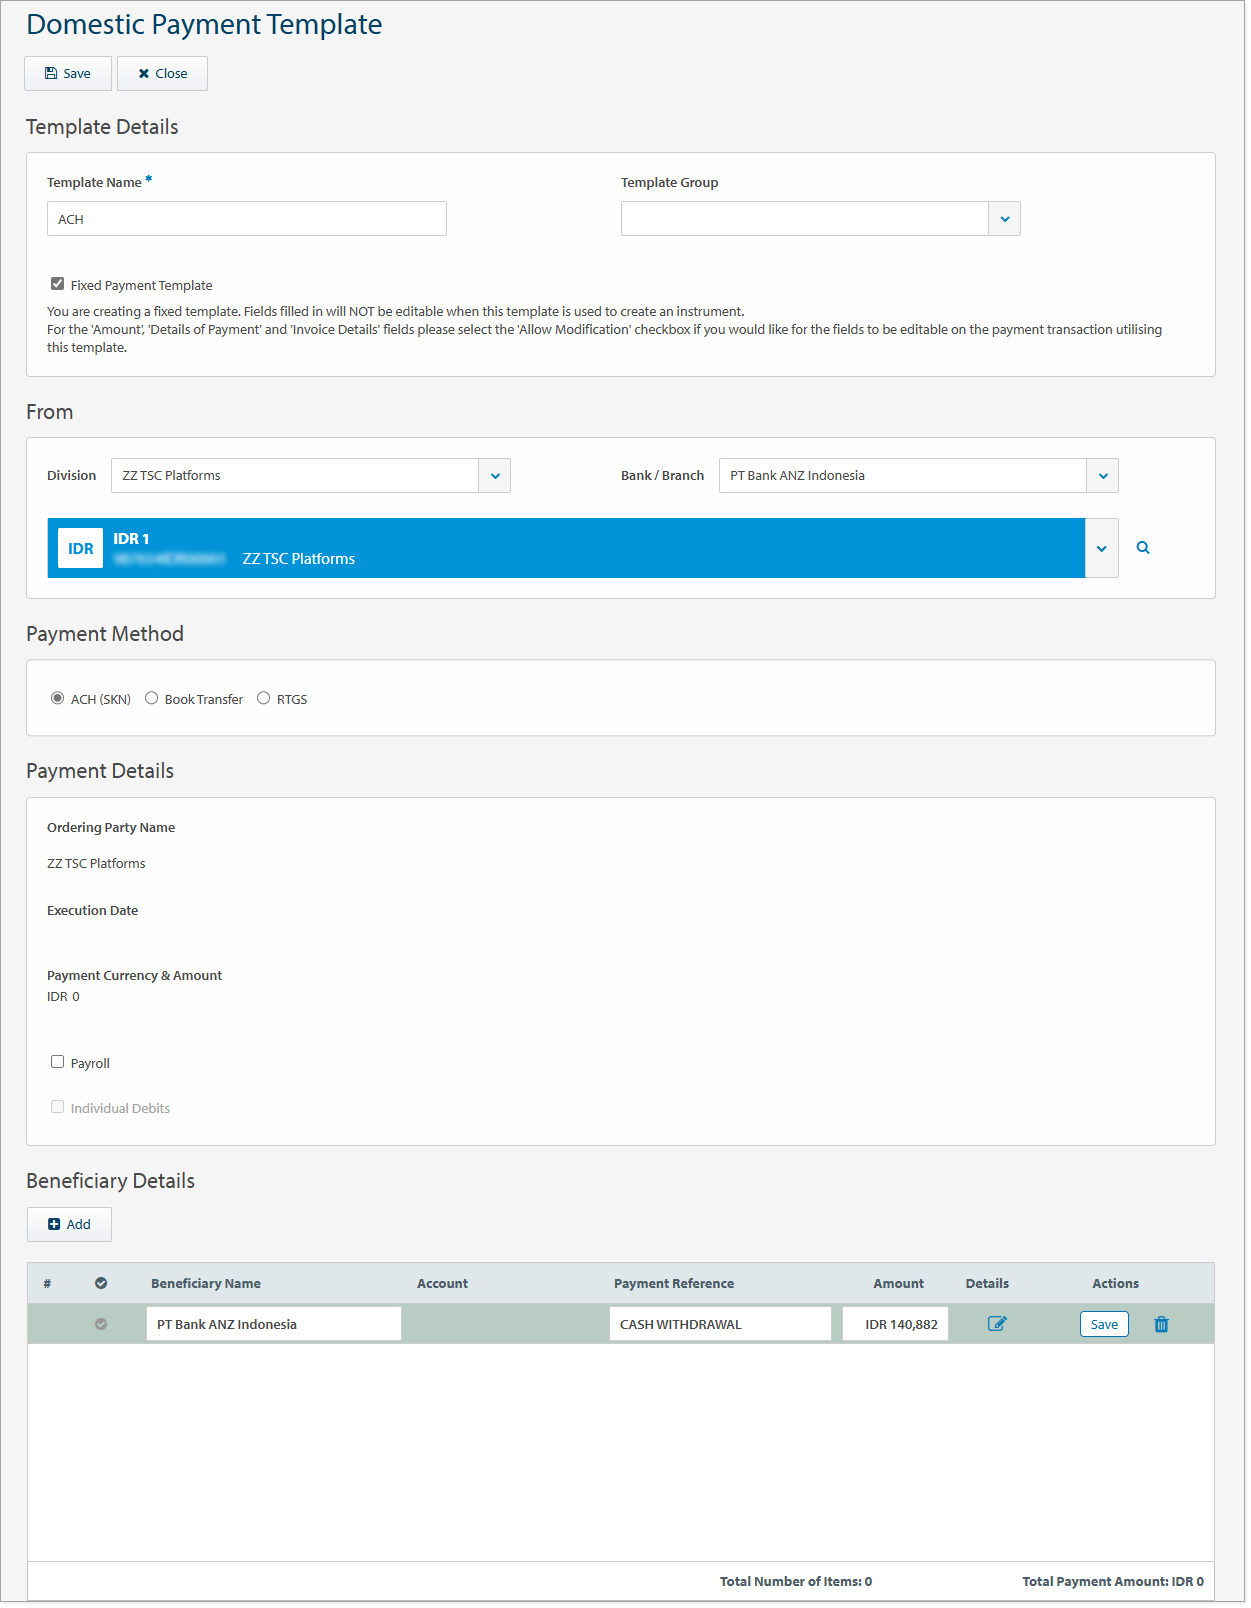Click the select-all check icon in table header

tap(101, 1284)
